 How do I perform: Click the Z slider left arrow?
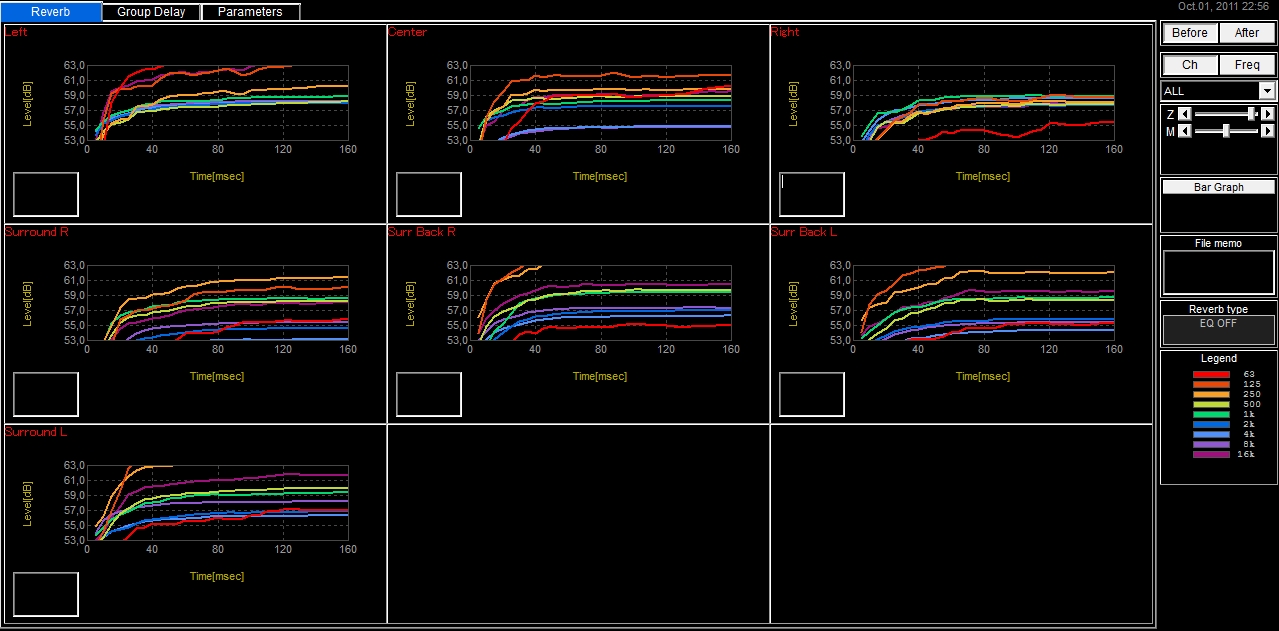click(1185, 115)
